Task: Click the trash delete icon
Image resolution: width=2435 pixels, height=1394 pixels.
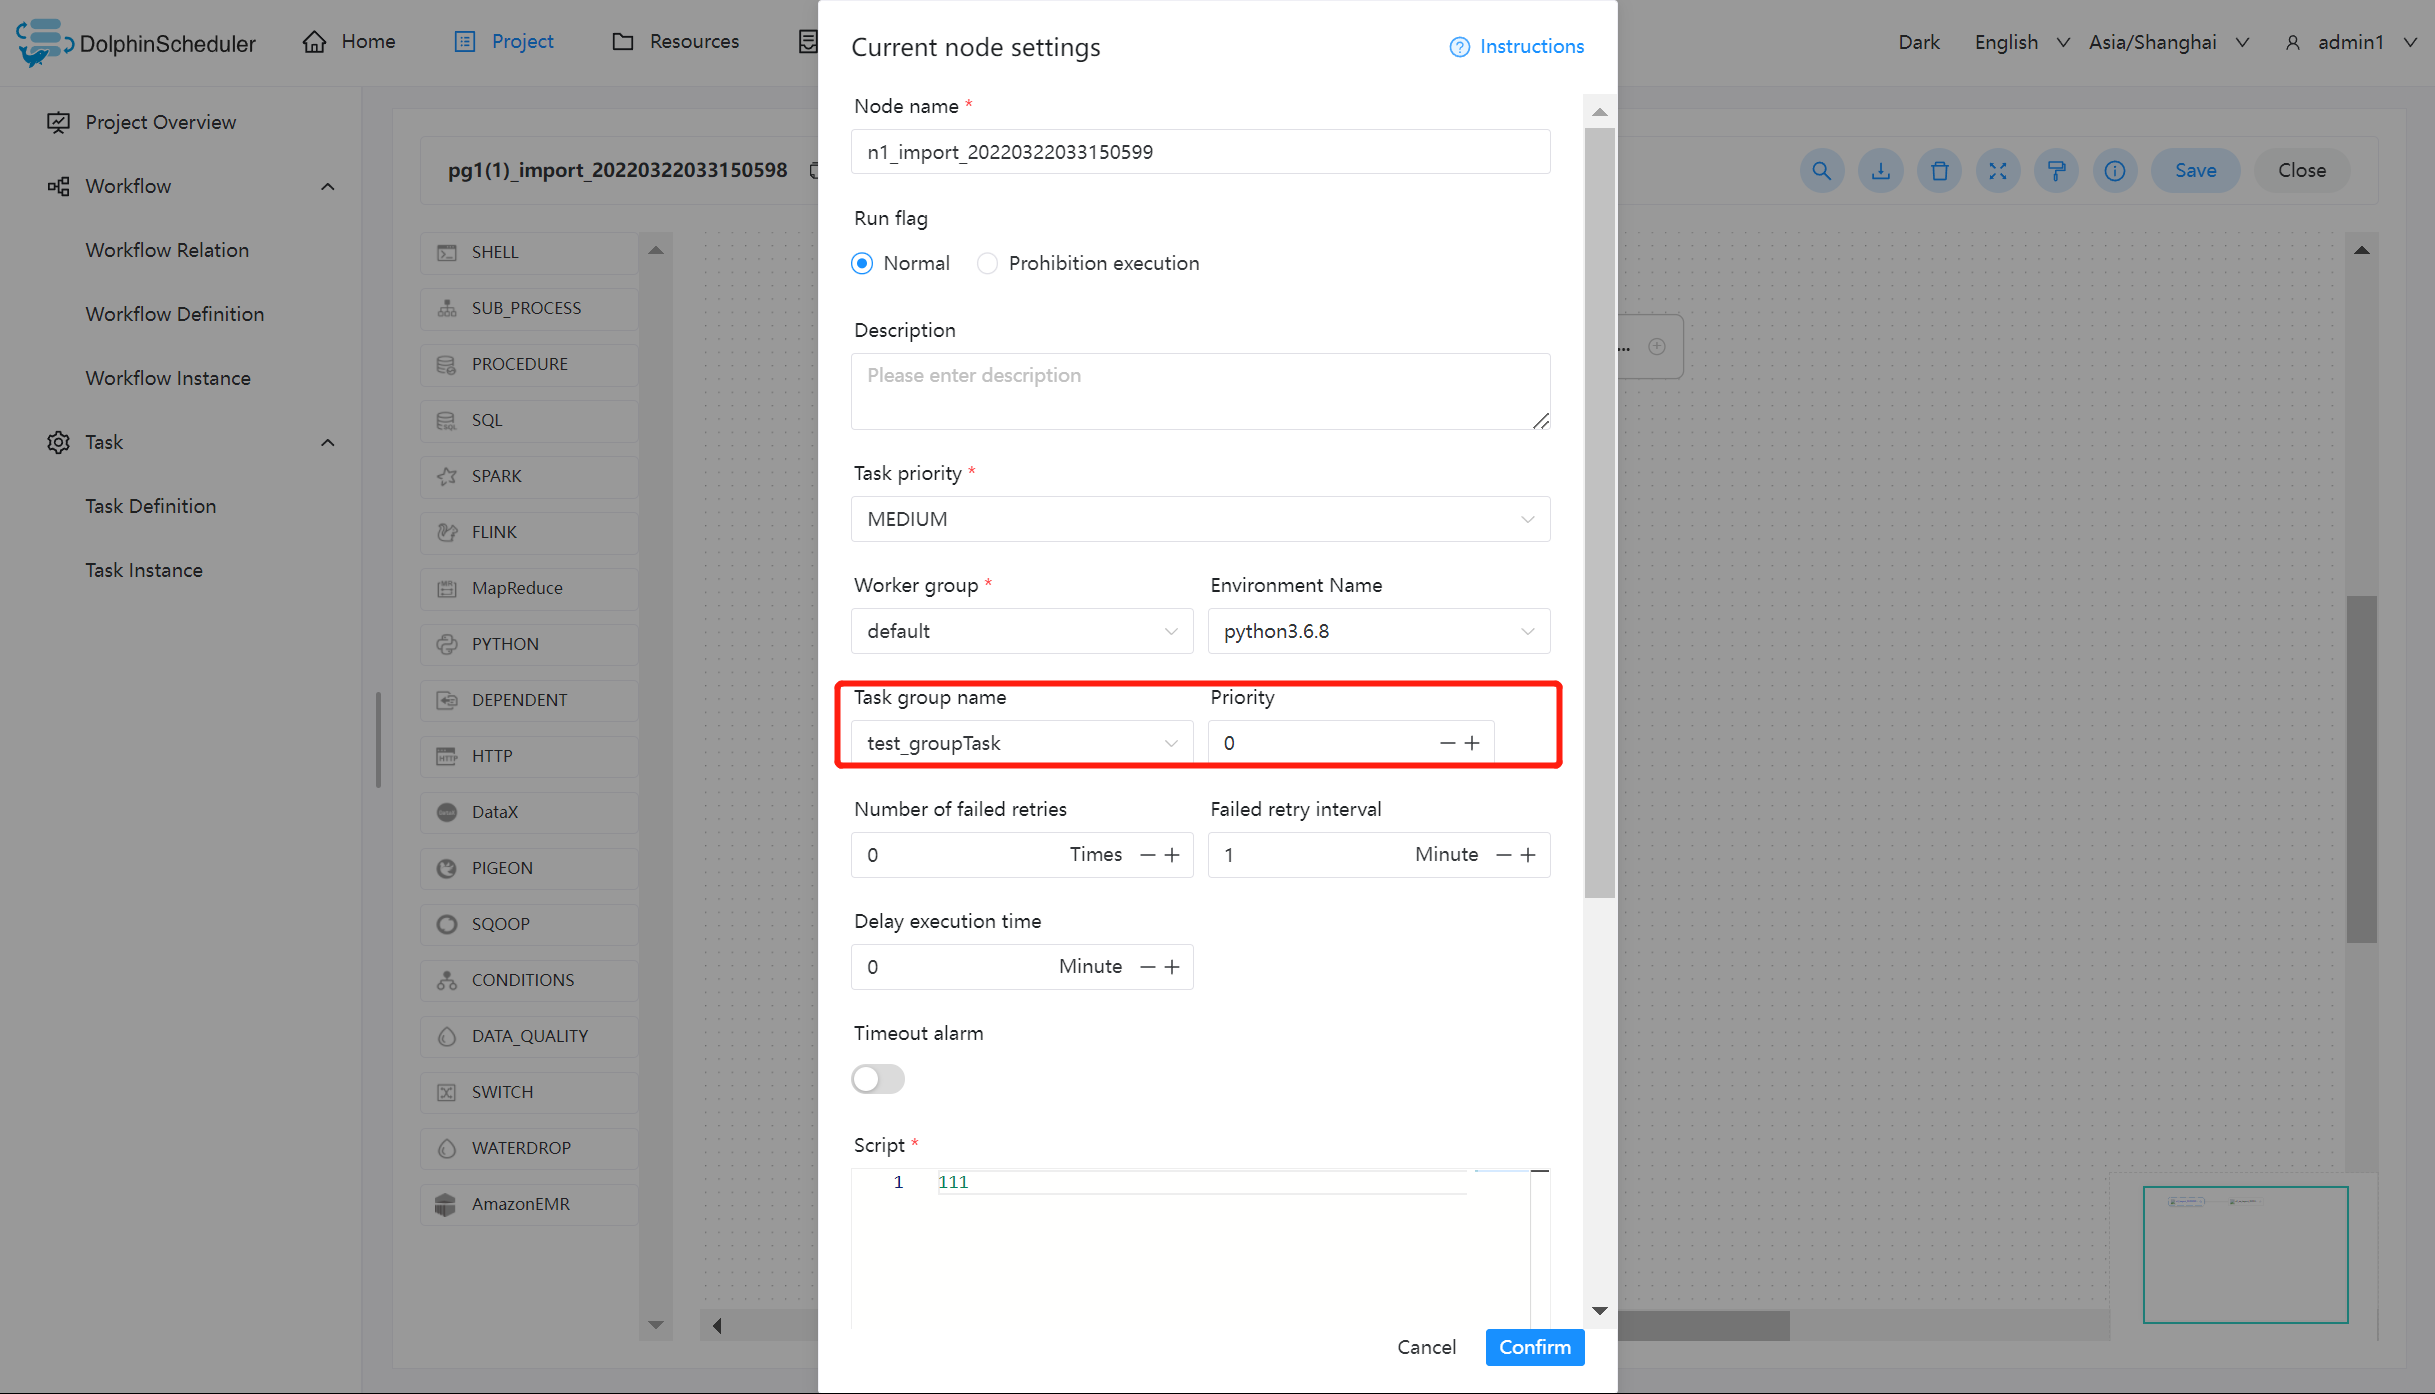Action: click(x=1939, y=171)
